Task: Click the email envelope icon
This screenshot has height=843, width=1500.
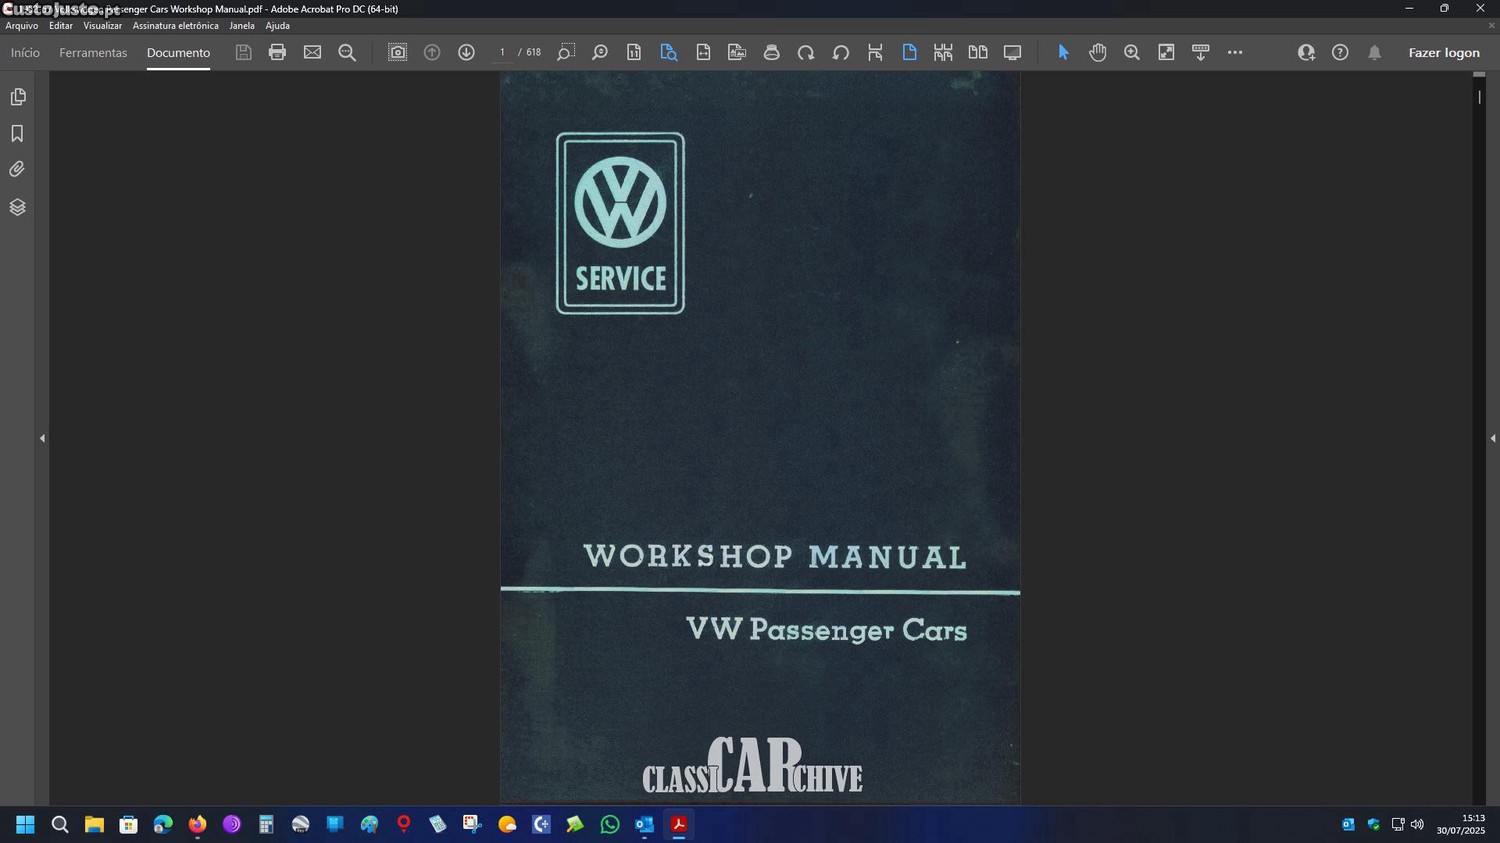Action: pos(312,52)
